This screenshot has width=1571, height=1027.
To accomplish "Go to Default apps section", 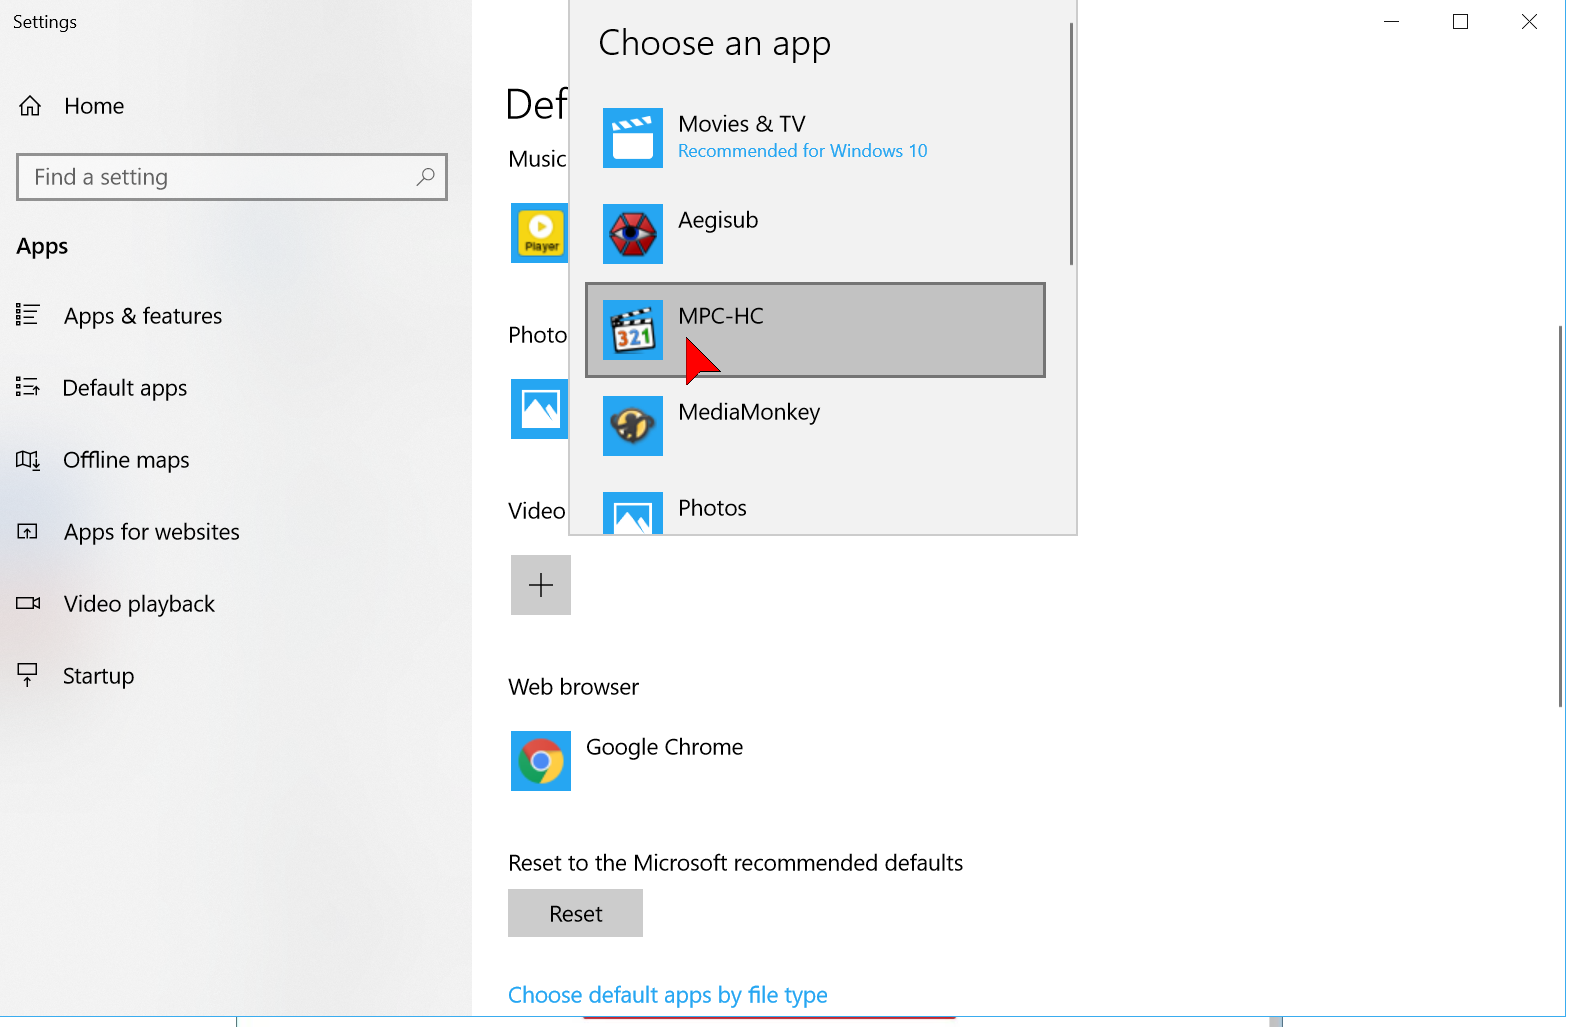I will pyautogui.click(x=125, y=388).
